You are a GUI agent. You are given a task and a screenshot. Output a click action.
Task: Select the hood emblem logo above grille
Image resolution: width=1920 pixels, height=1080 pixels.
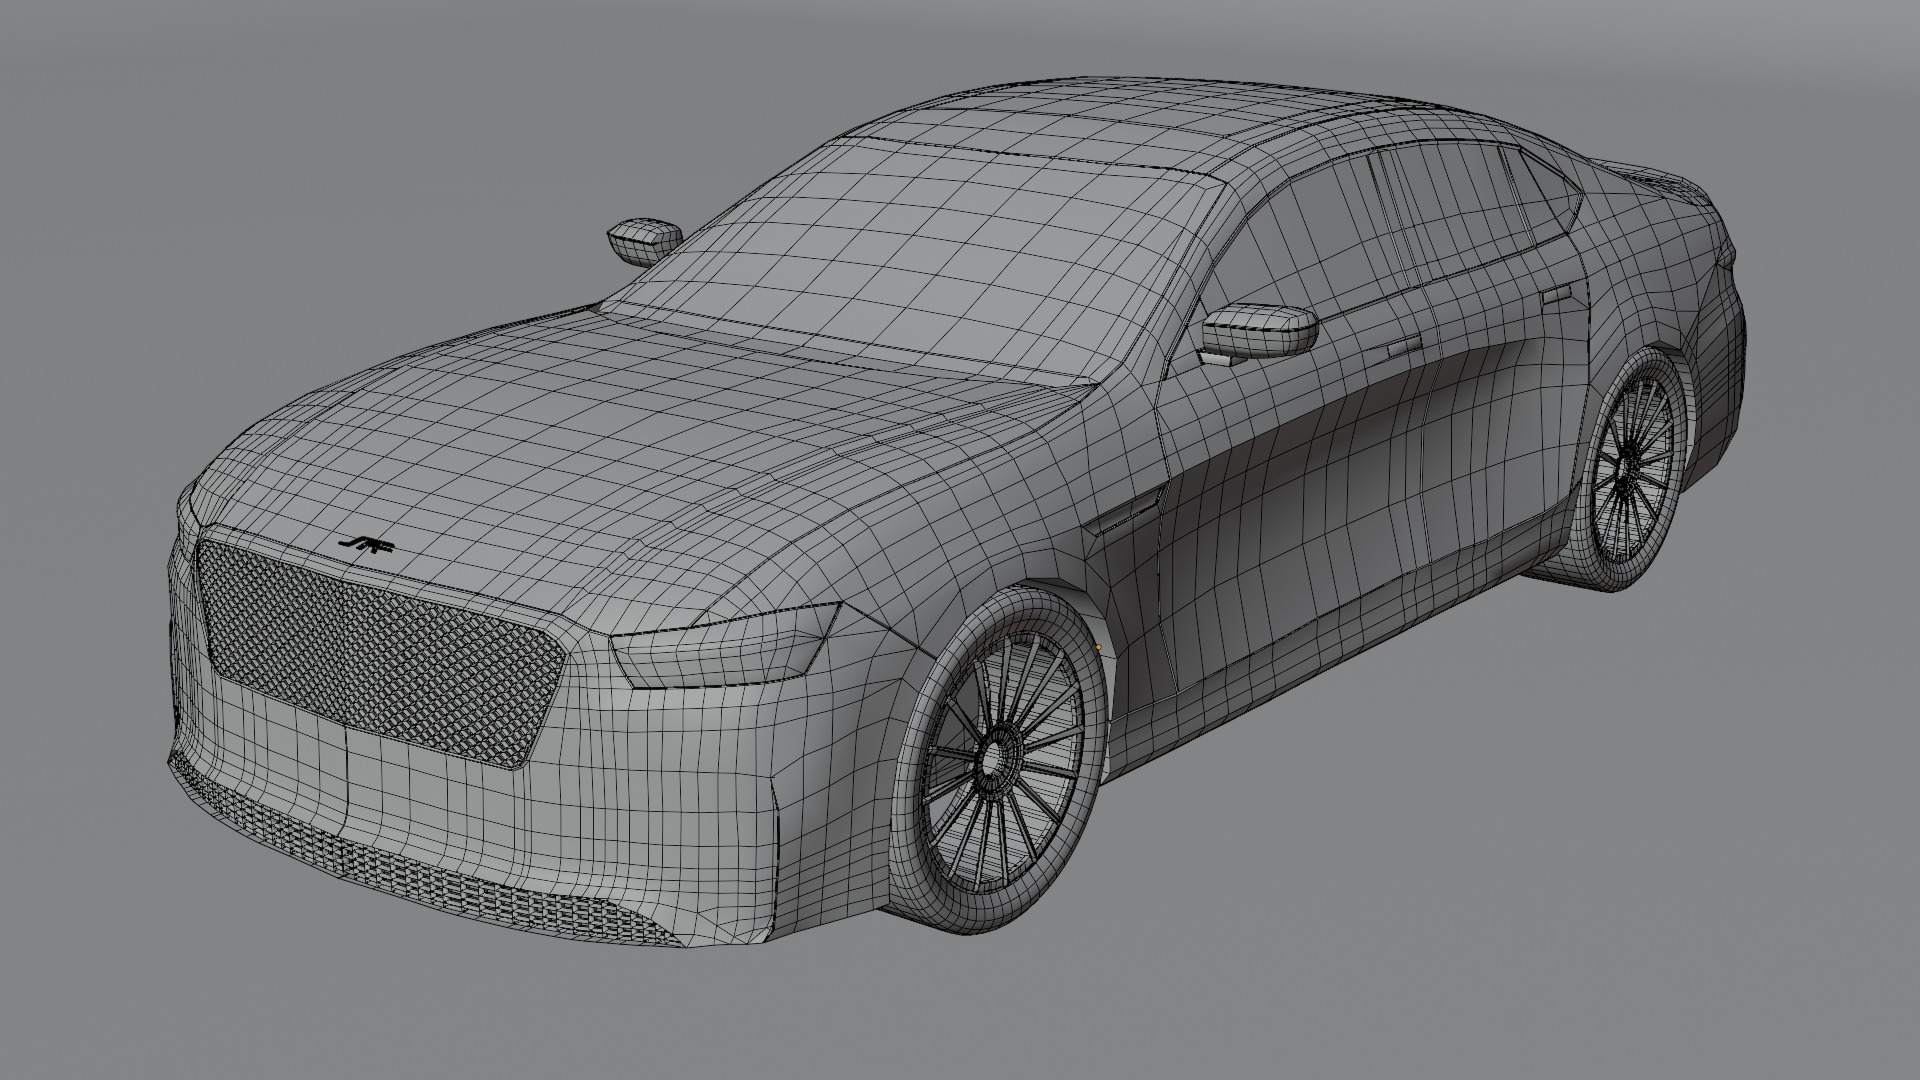coord(367,545)
